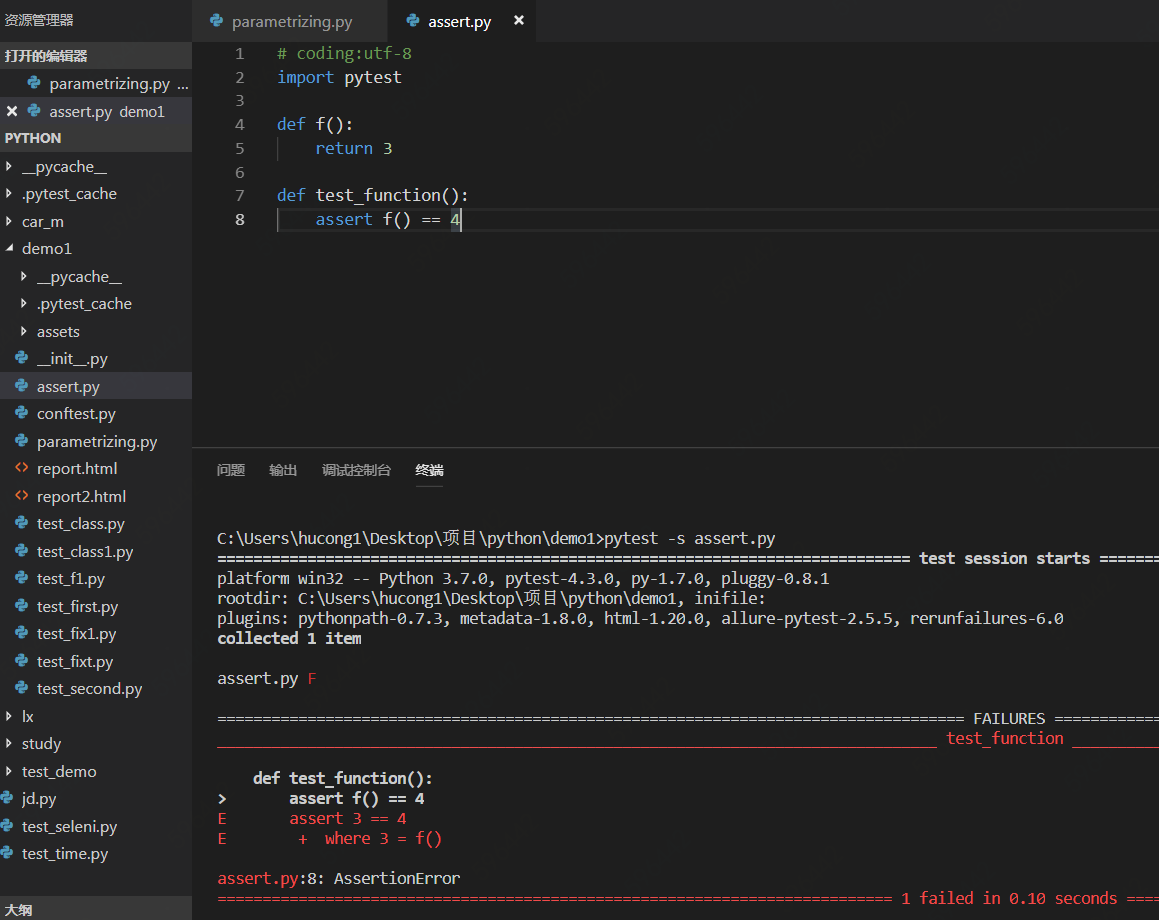Open the 问题 (Problems) panel tab
The width and height of the screenshot is (1159, 920).
click(x=230, y=470)
